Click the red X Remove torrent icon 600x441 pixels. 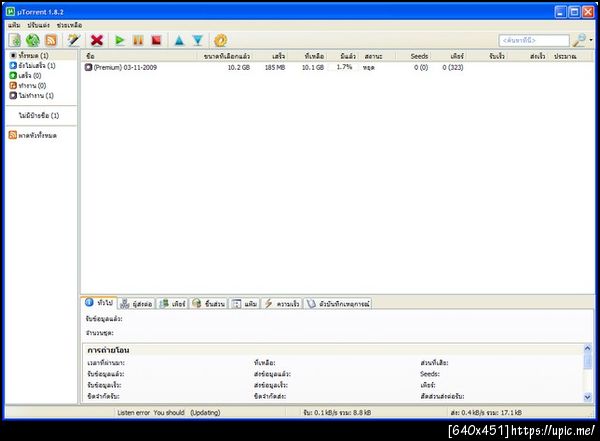[x=97, y=40]
